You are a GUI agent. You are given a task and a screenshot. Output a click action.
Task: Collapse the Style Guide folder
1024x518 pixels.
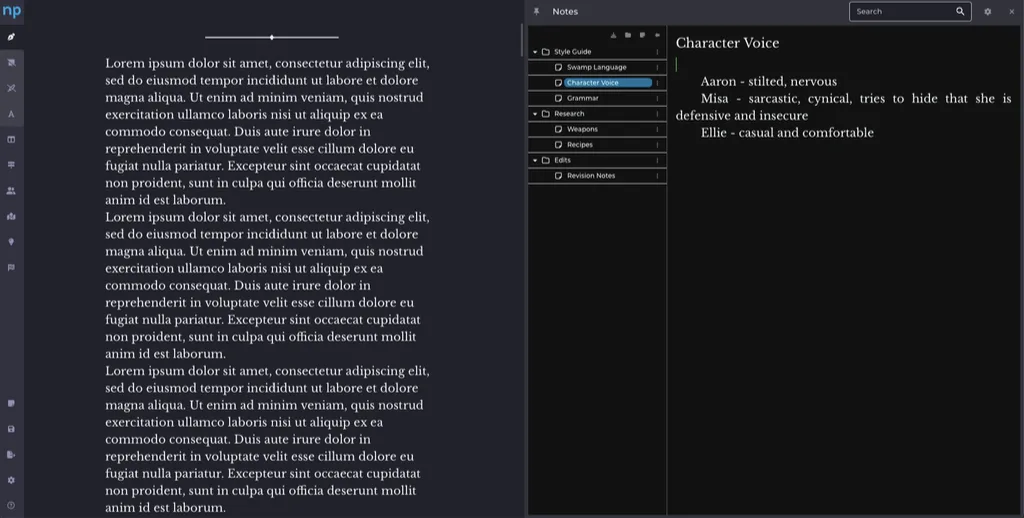[x=536, y=52]
